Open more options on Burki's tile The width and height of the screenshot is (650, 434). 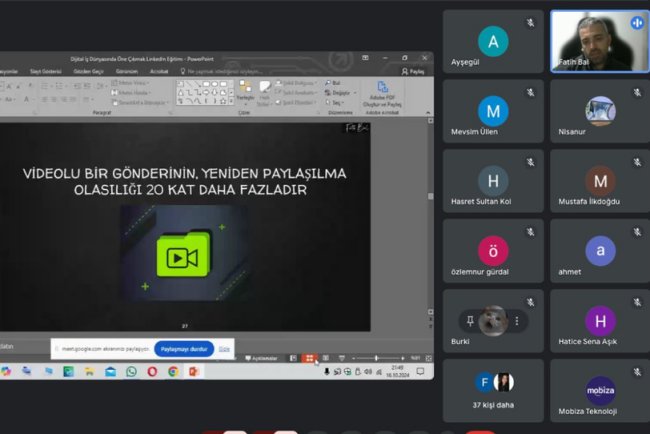pos(517,321)
